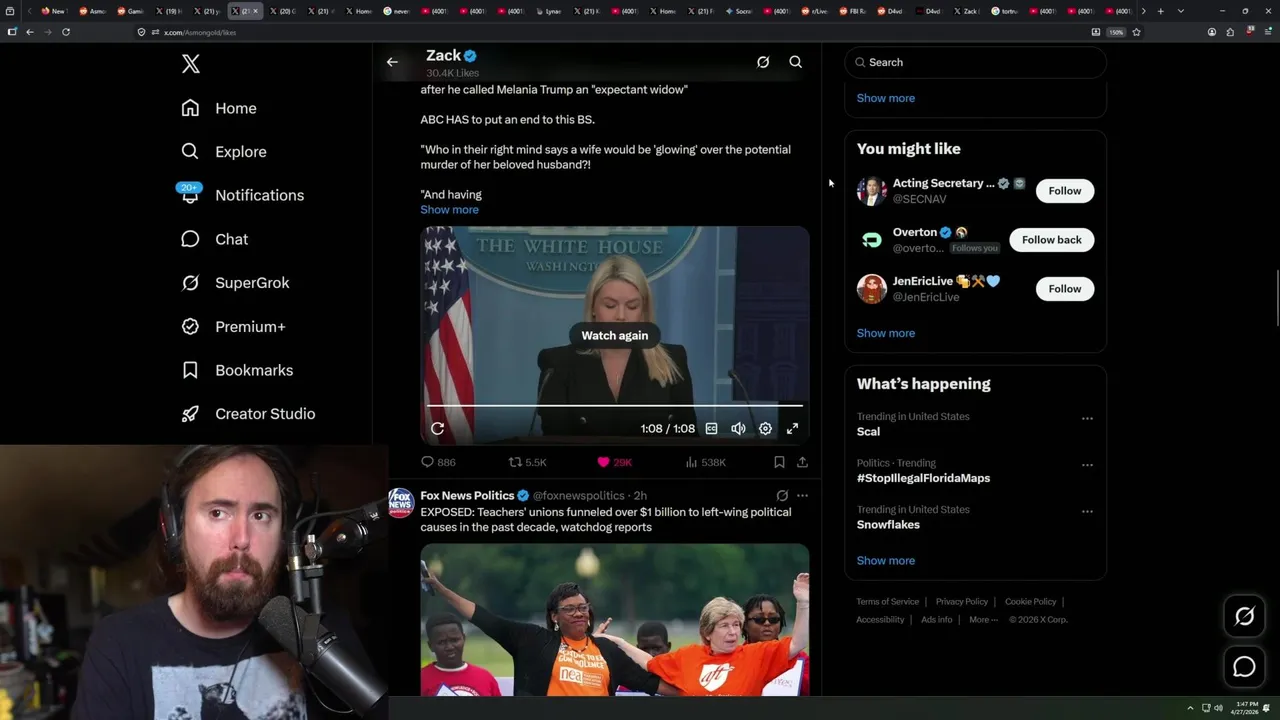Open options for #StopIllegalFloridaMaps trend

pos(1087,465)
